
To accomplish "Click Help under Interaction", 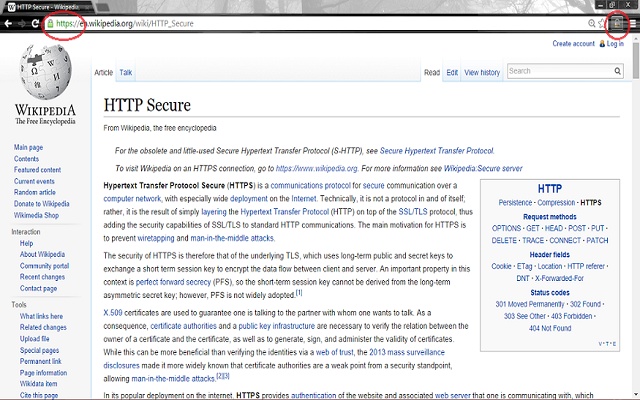I will coord(27,243).
